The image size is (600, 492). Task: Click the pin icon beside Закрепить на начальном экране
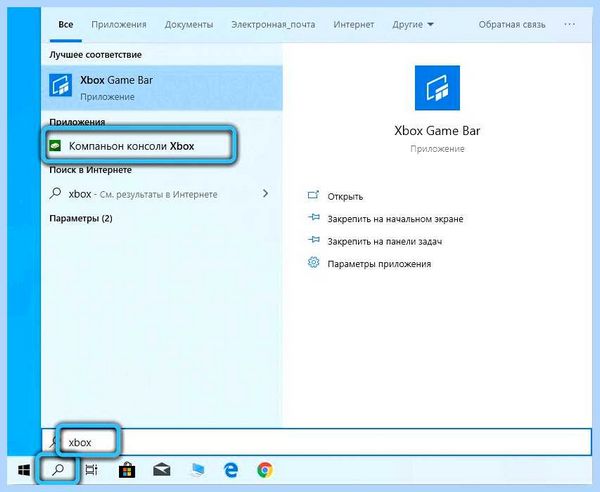314,217
